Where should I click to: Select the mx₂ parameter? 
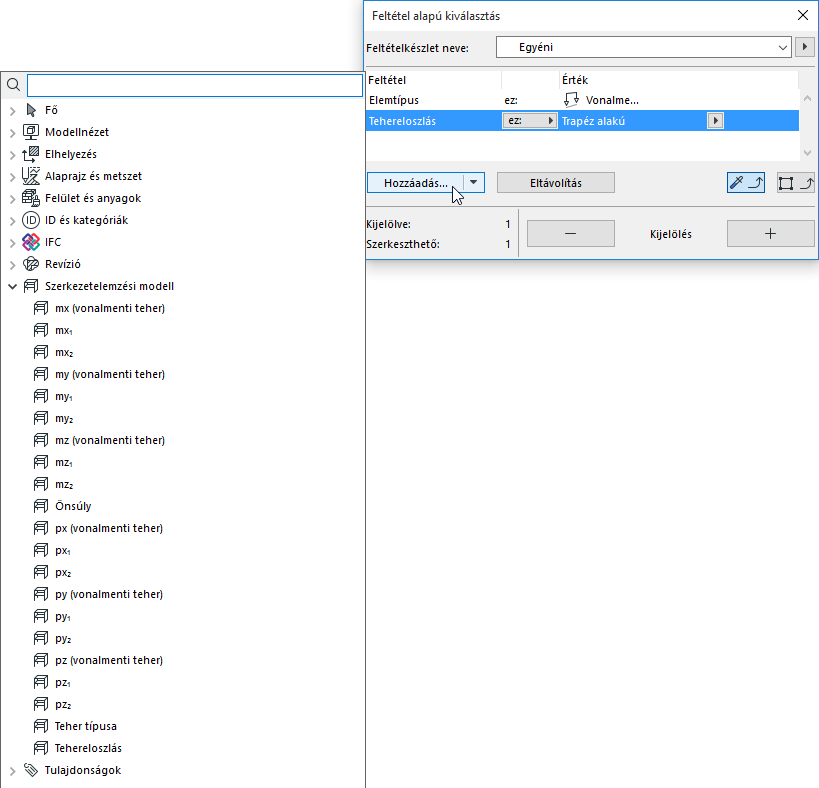click(64, 352)
